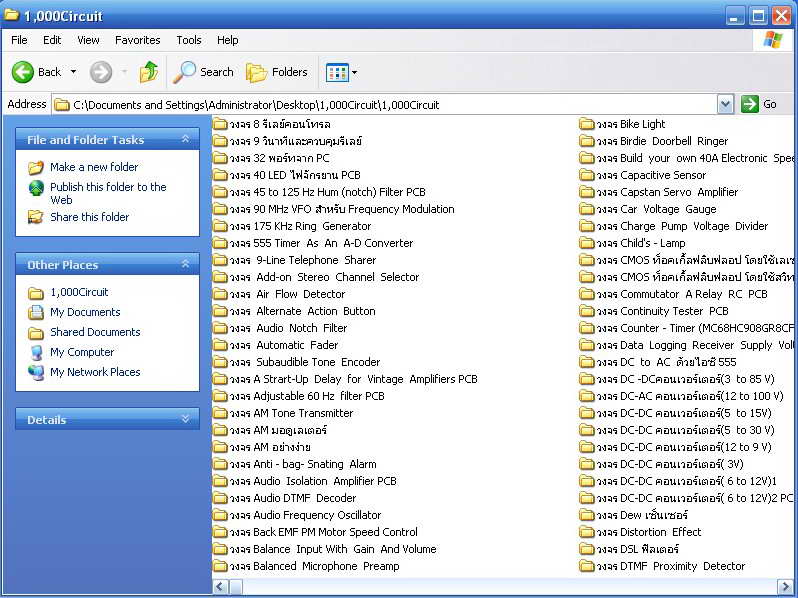Select folder icon for 555 Timer As An A-D Converter

click(220, 243)
